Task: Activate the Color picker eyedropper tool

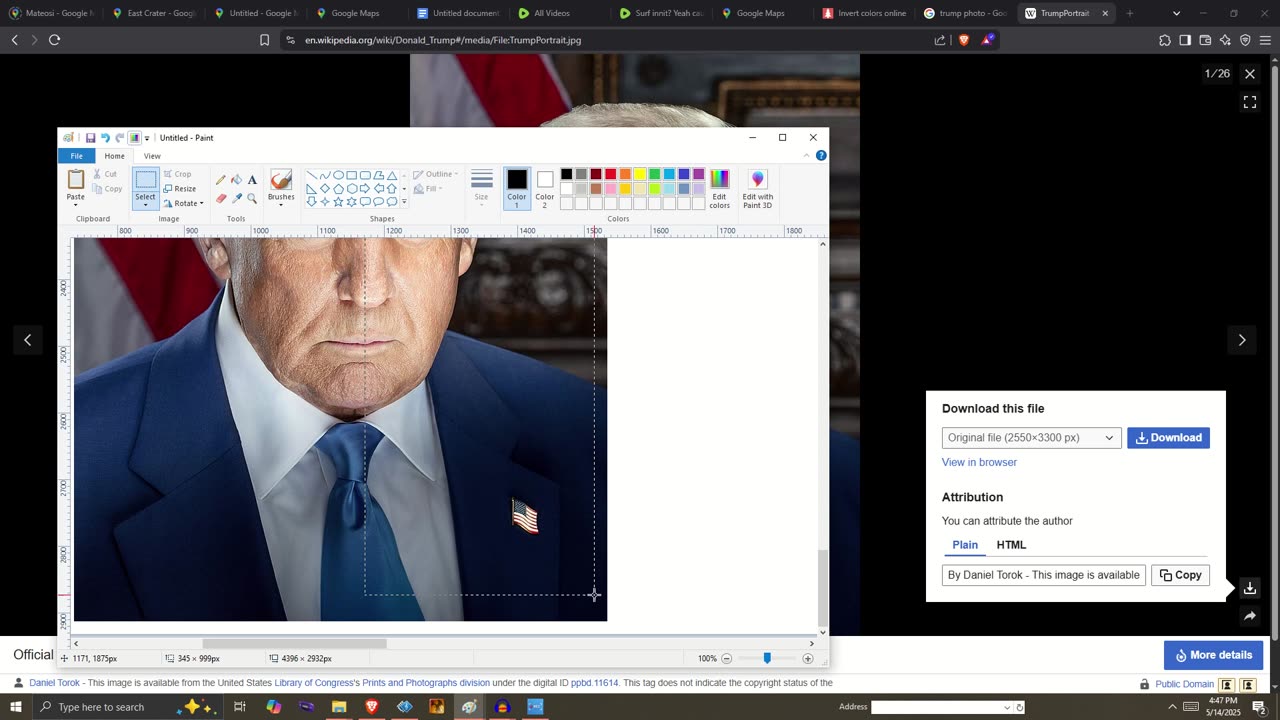Action: click(x=236, y=198)
